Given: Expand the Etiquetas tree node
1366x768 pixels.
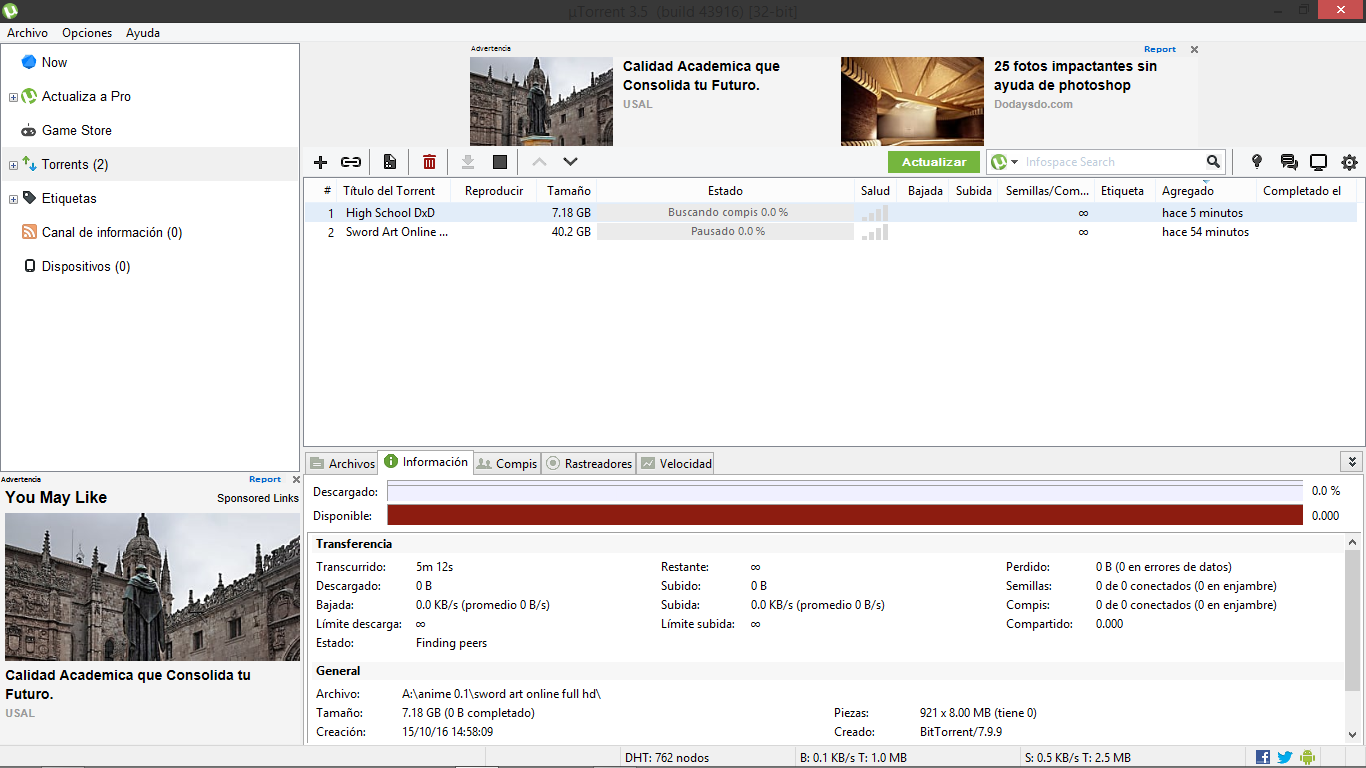Looking at the screenshot, I should click(x=13, y=199).
